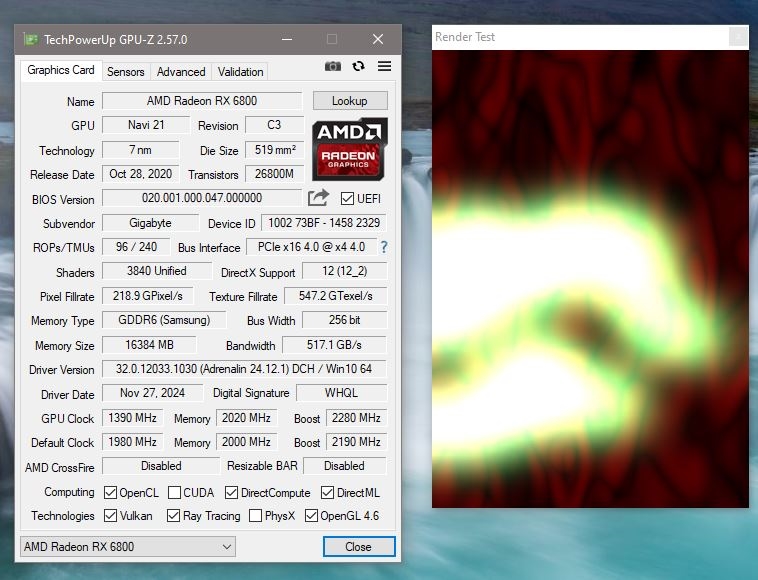Image resolution: width=758 pixels, height=580 pixels.
Task: Click the Resizable BAR Disabled value
Action: 344,466
